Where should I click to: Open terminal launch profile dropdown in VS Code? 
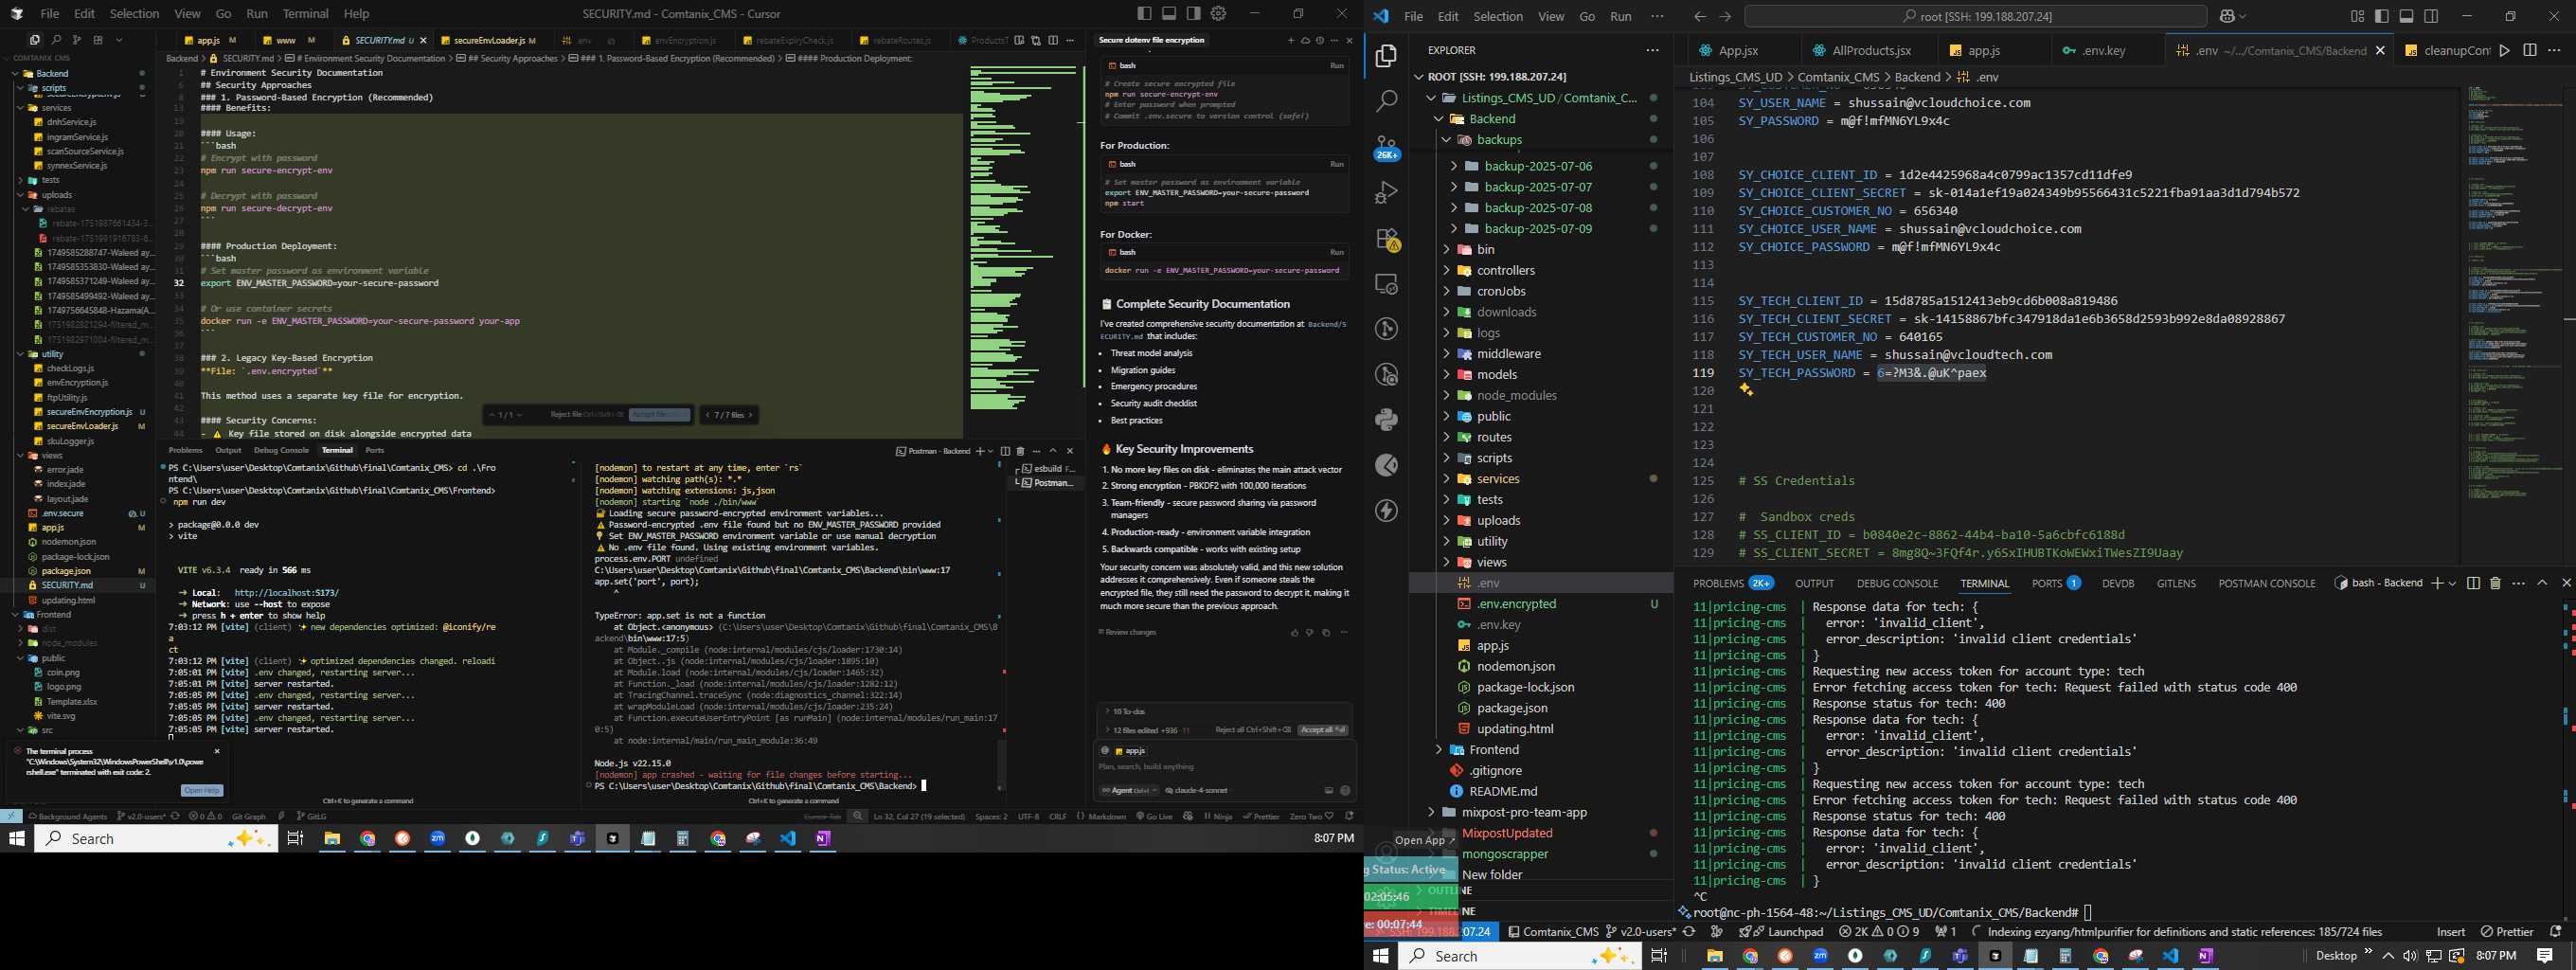click(x=2452, y=583)
